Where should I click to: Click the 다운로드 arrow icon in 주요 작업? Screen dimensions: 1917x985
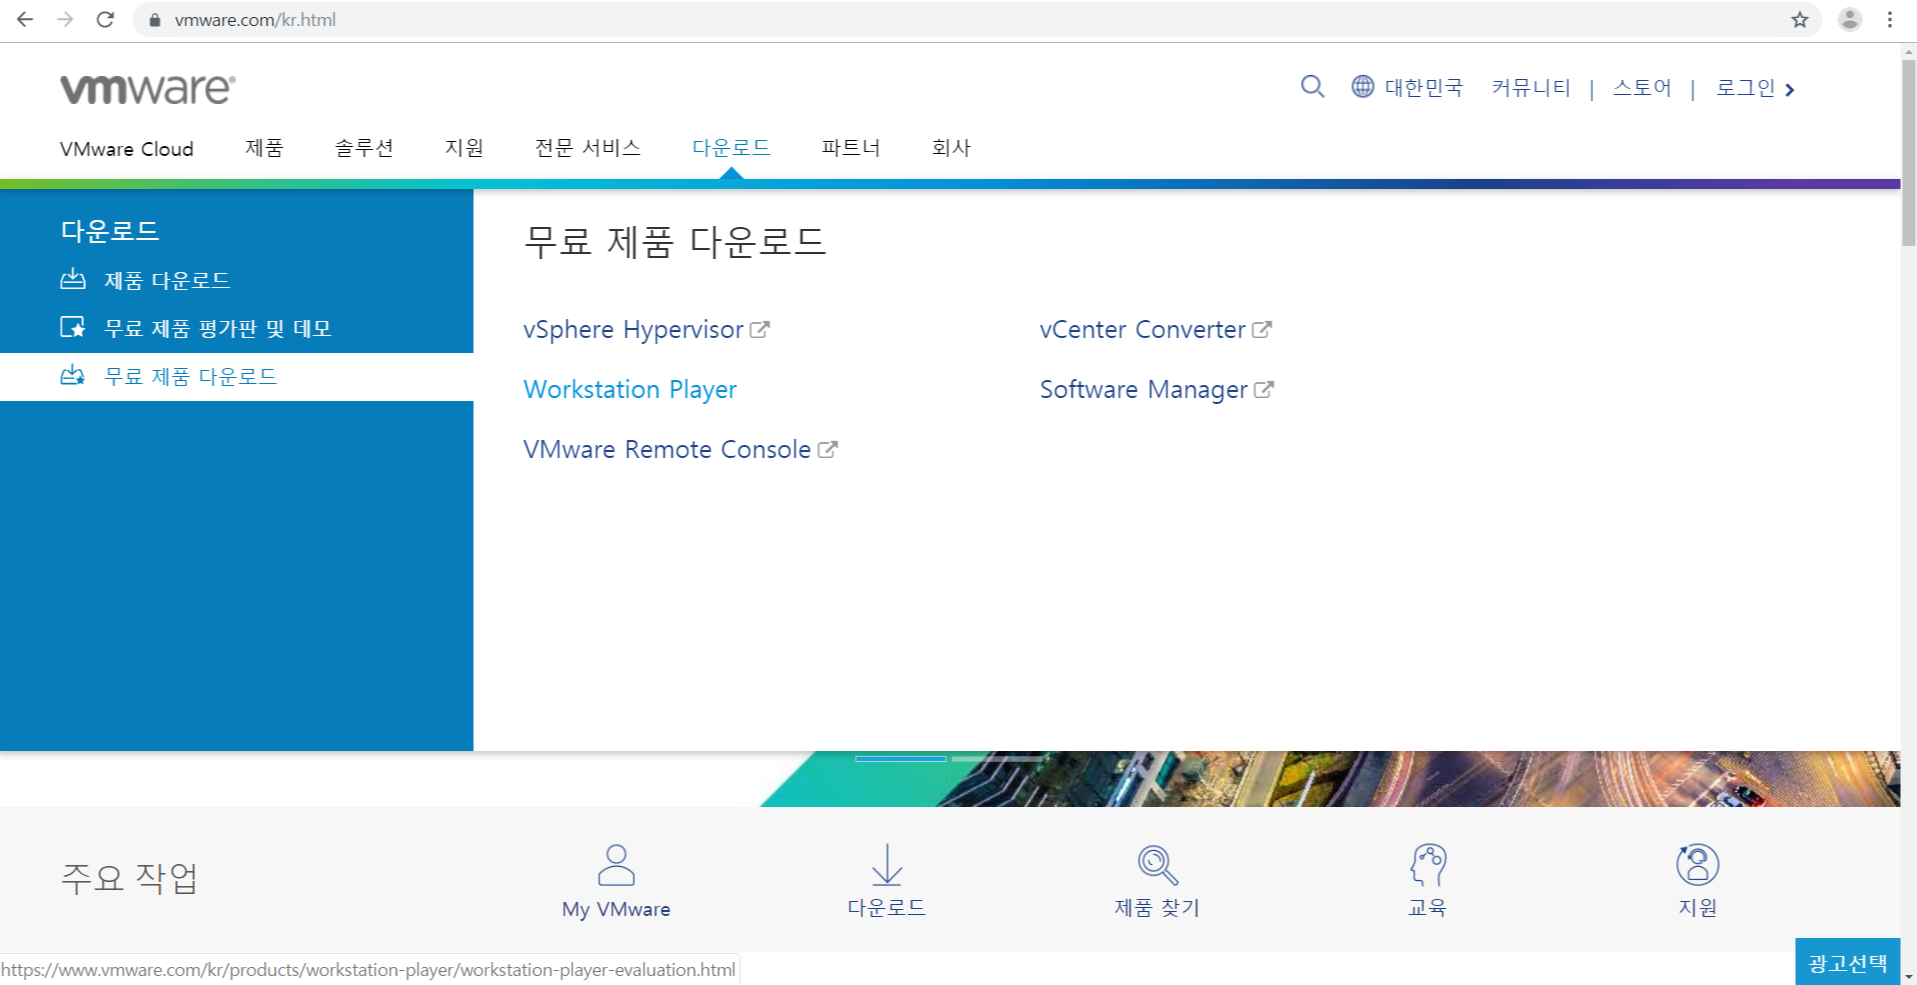click(x=887, y=865)
